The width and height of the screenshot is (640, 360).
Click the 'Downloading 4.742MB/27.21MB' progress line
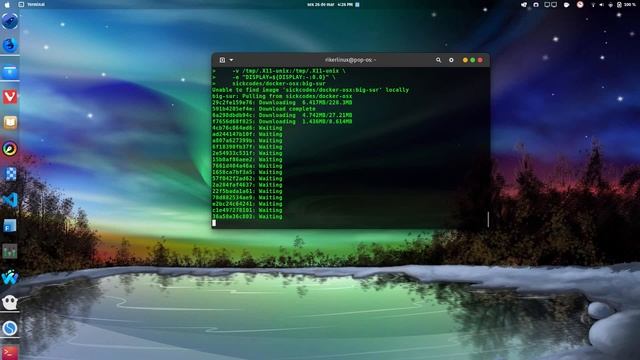pyautogui.click(x=282, y=115)
